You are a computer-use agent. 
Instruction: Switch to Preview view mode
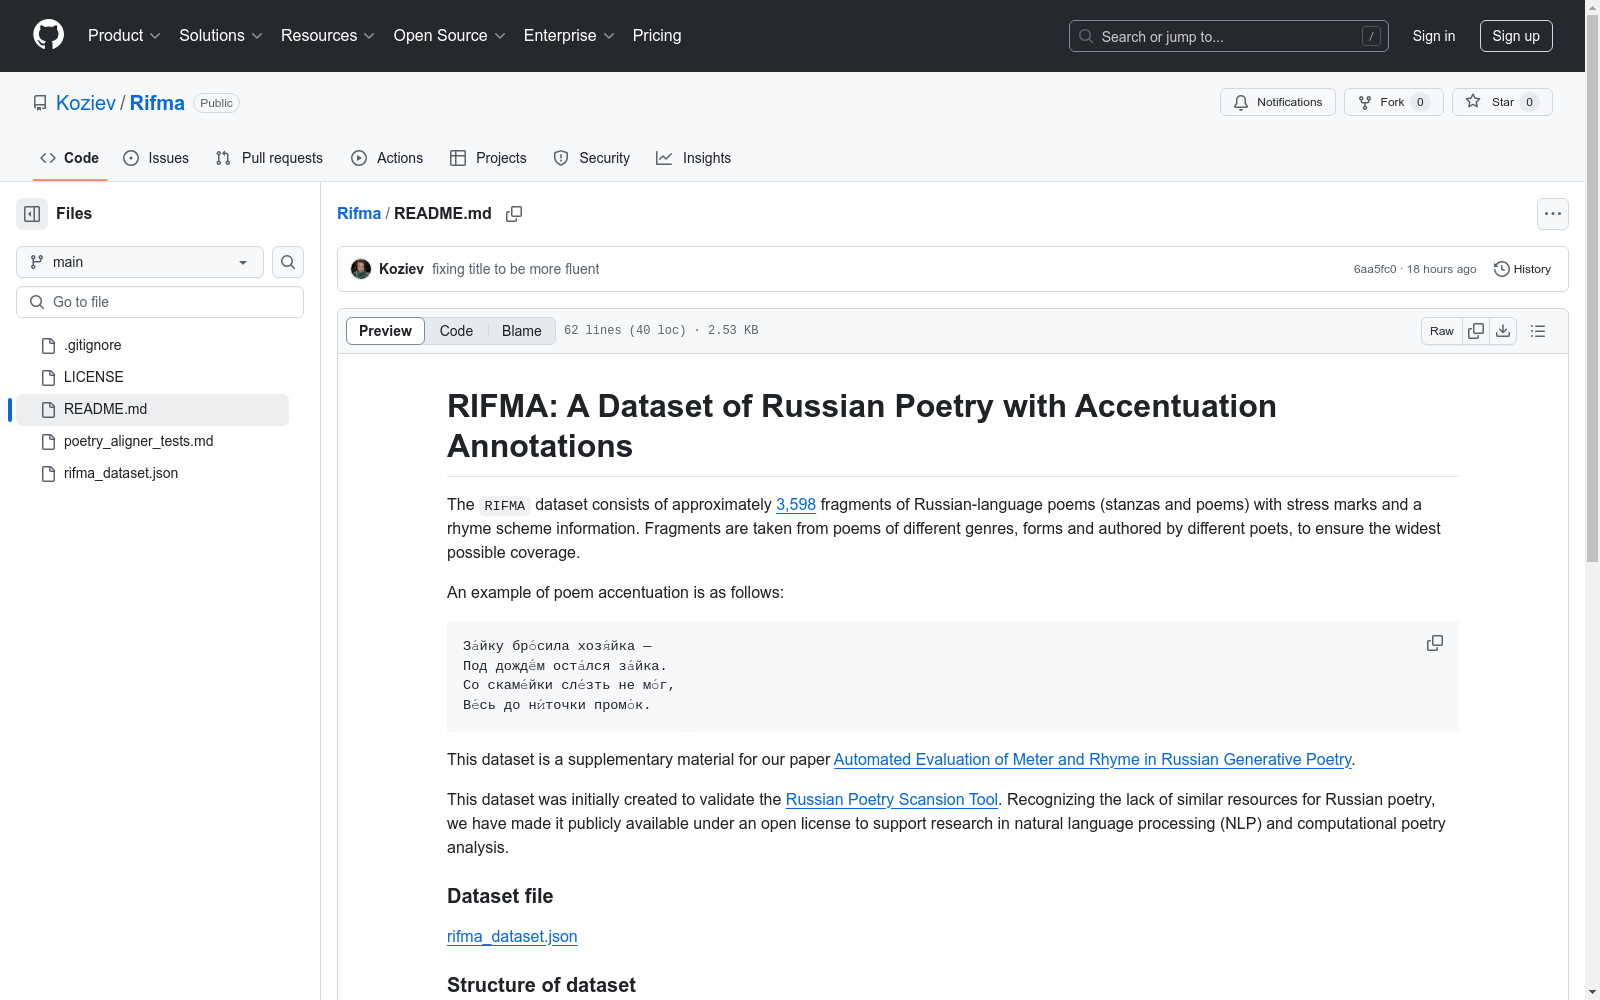[385, 331]
